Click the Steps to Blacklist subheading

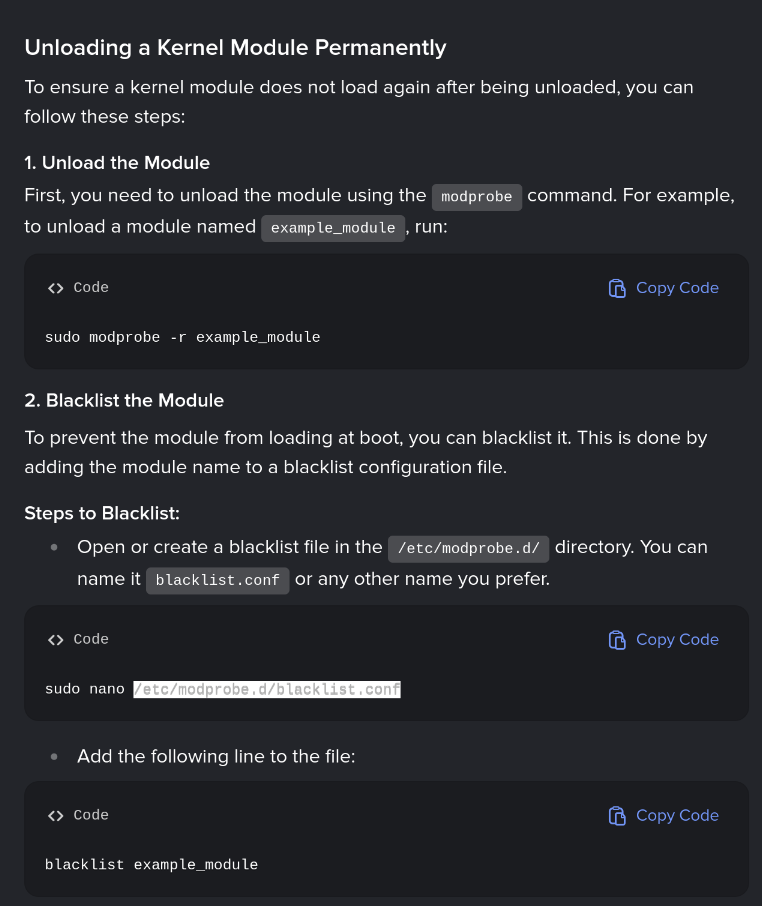[102, 513]
